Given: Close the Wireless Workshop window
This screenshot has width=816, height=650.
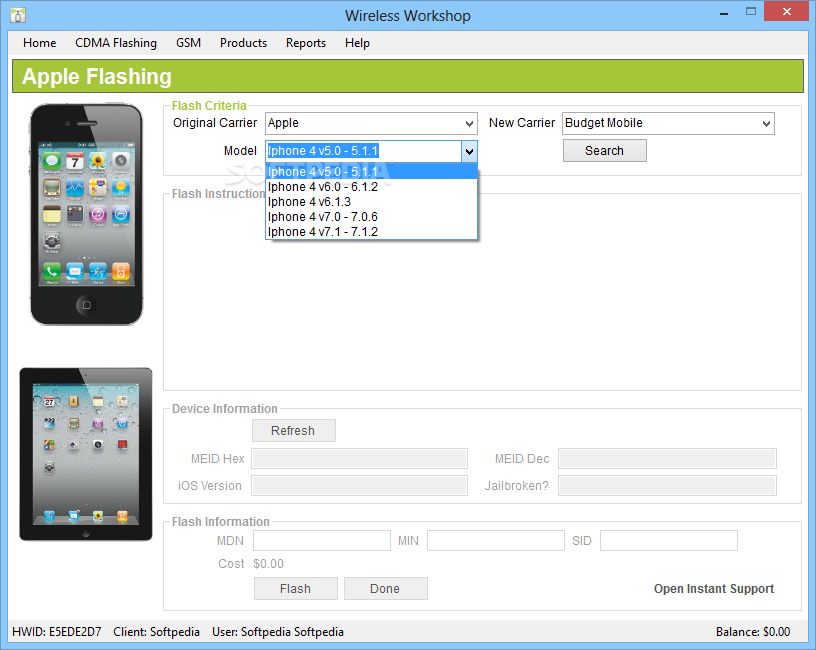Looking at the screenshot, I should pos(786,11).
